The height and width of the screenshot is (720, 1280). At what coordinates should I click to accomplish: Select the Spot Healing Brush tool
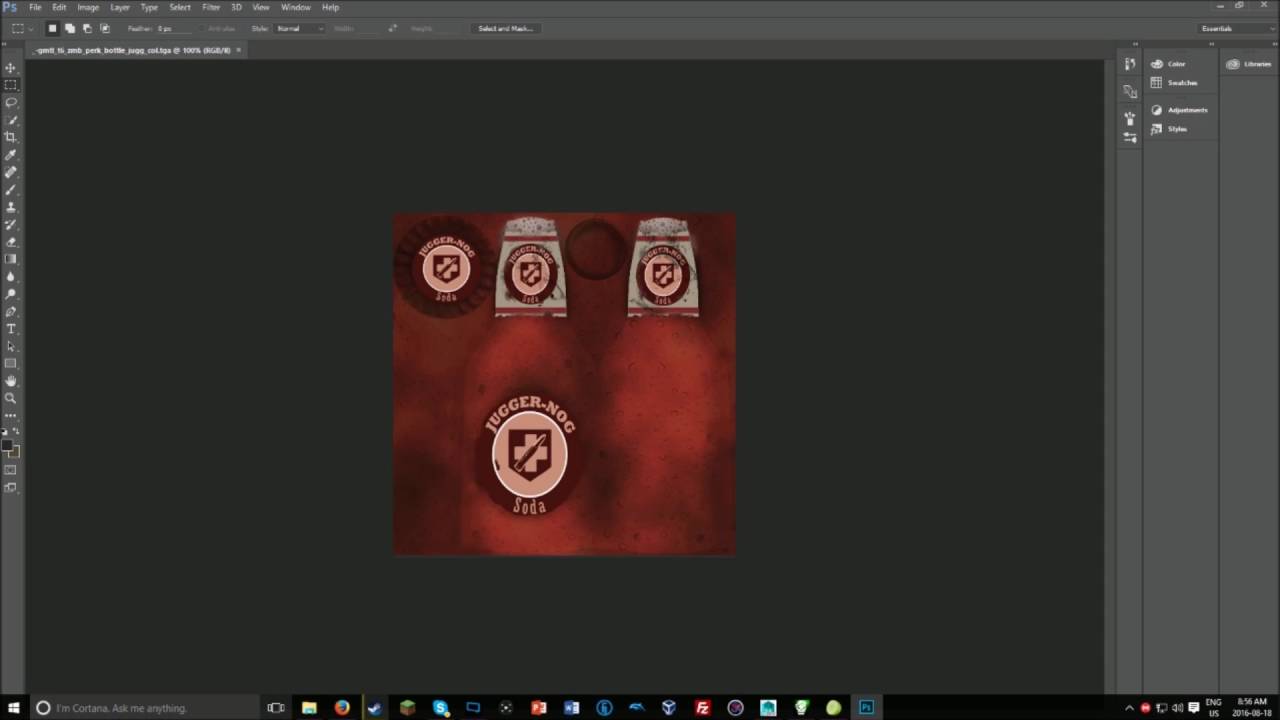click(x=11, y=172)
